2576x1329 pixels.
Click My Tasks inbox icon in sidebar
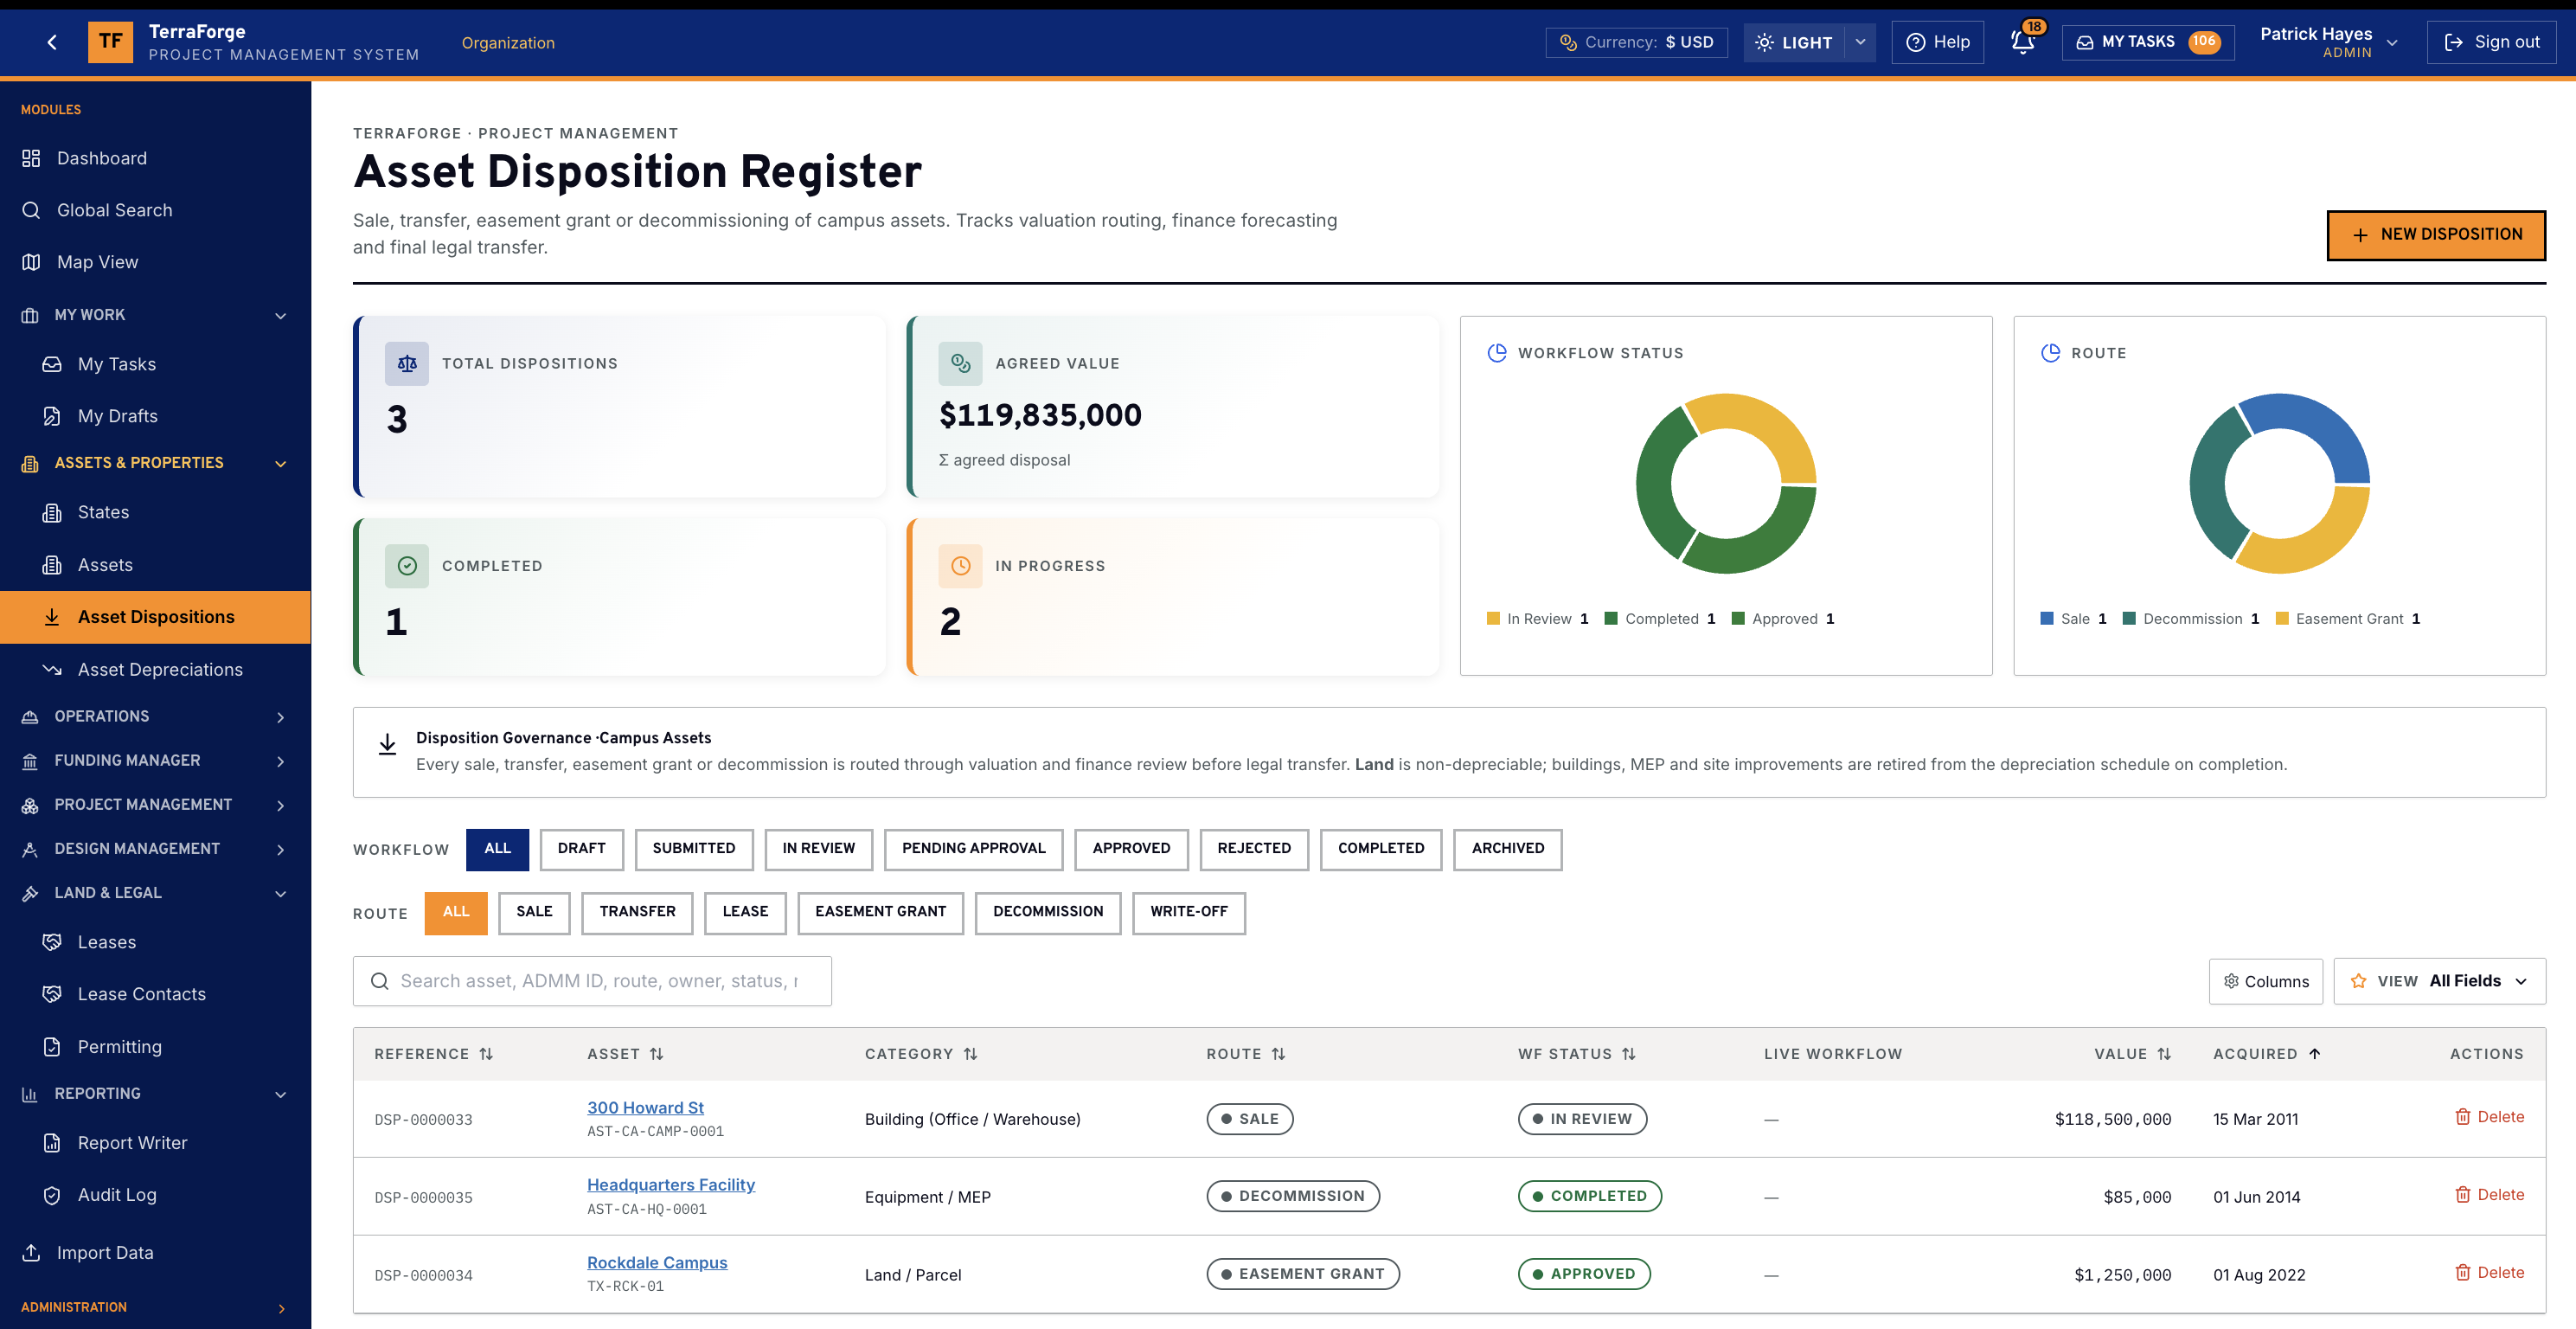click(x=52, y=364)
